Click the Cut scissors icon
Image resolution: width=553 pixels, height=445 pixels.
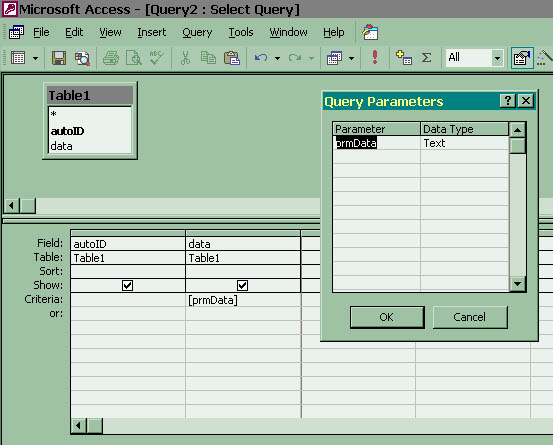point(185,58)
